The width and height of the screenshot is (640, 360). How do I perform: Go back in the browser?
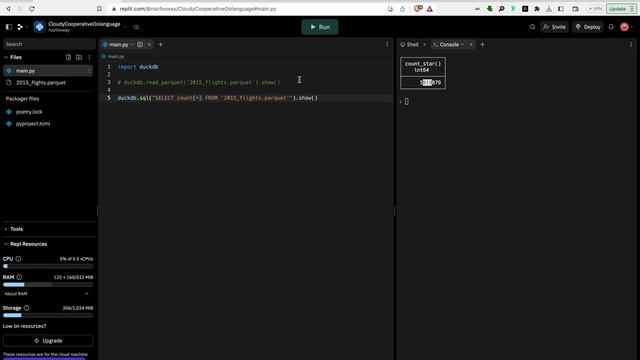pos(8,9)
